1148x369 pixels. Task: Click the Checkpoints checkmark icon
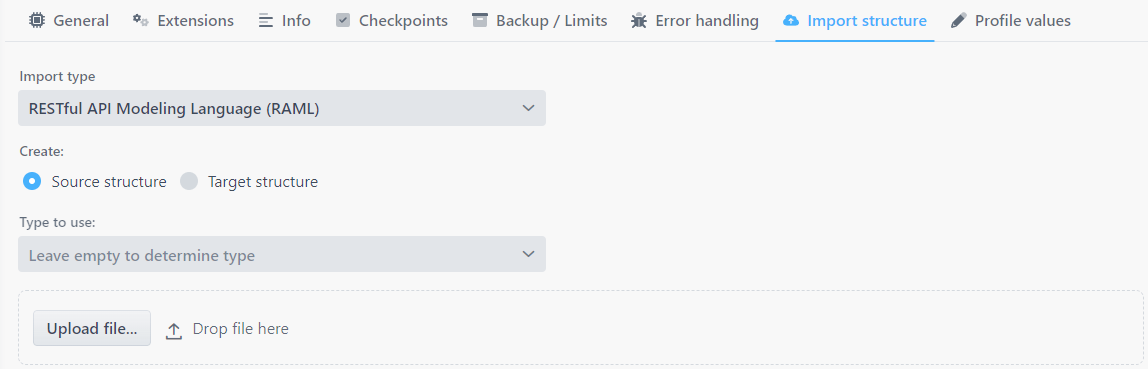(x=343, y=21)
